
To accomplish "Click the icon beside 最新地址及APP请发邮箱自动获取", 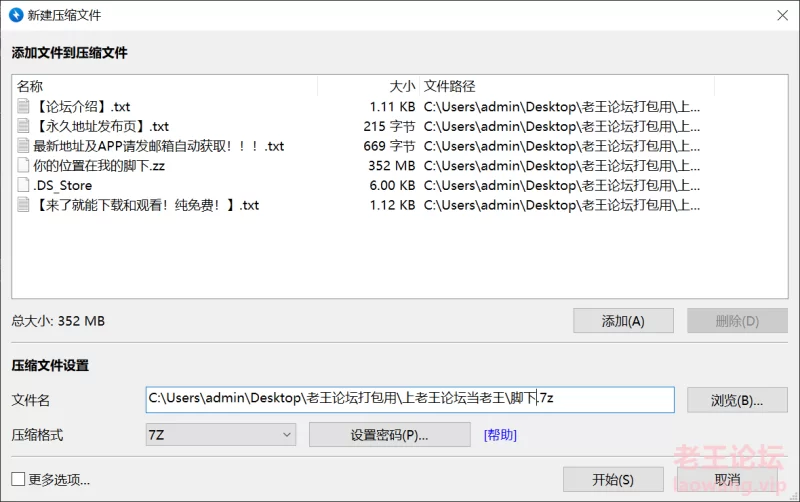I will [23, 146].
